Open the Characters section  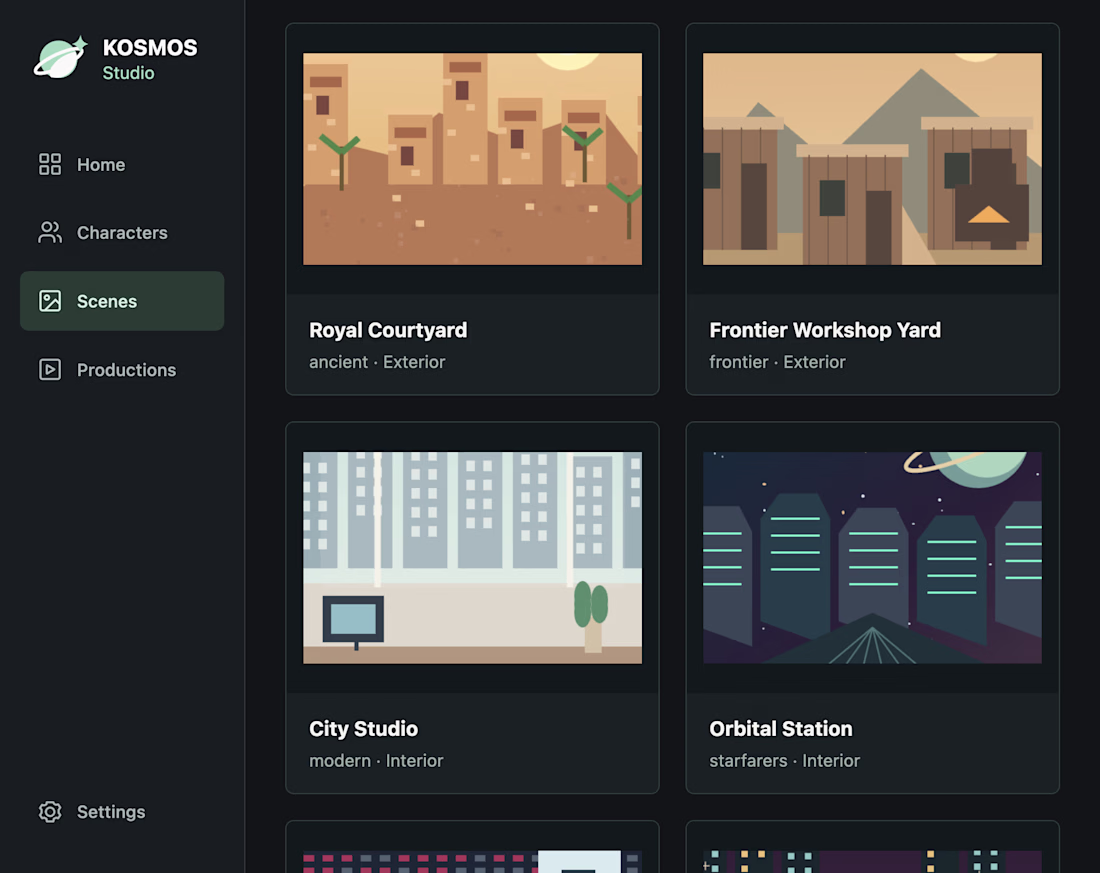[122, 232]
